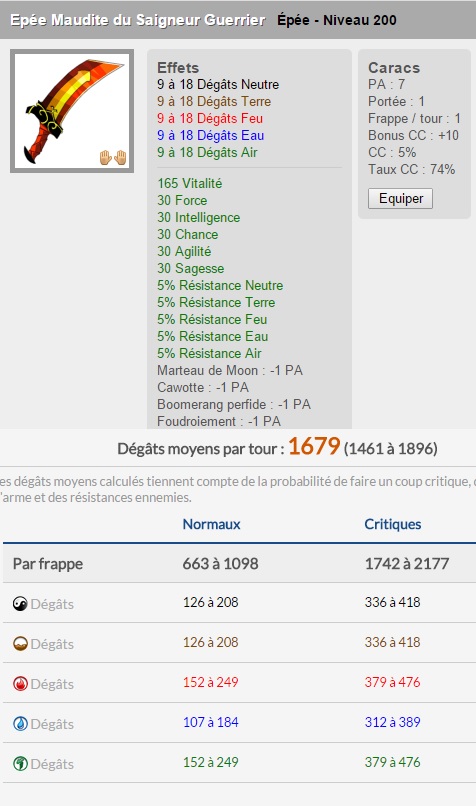Click the Taux CC 74% stat
The height and width of the screenshot is (806, 476).
(411, 169)
